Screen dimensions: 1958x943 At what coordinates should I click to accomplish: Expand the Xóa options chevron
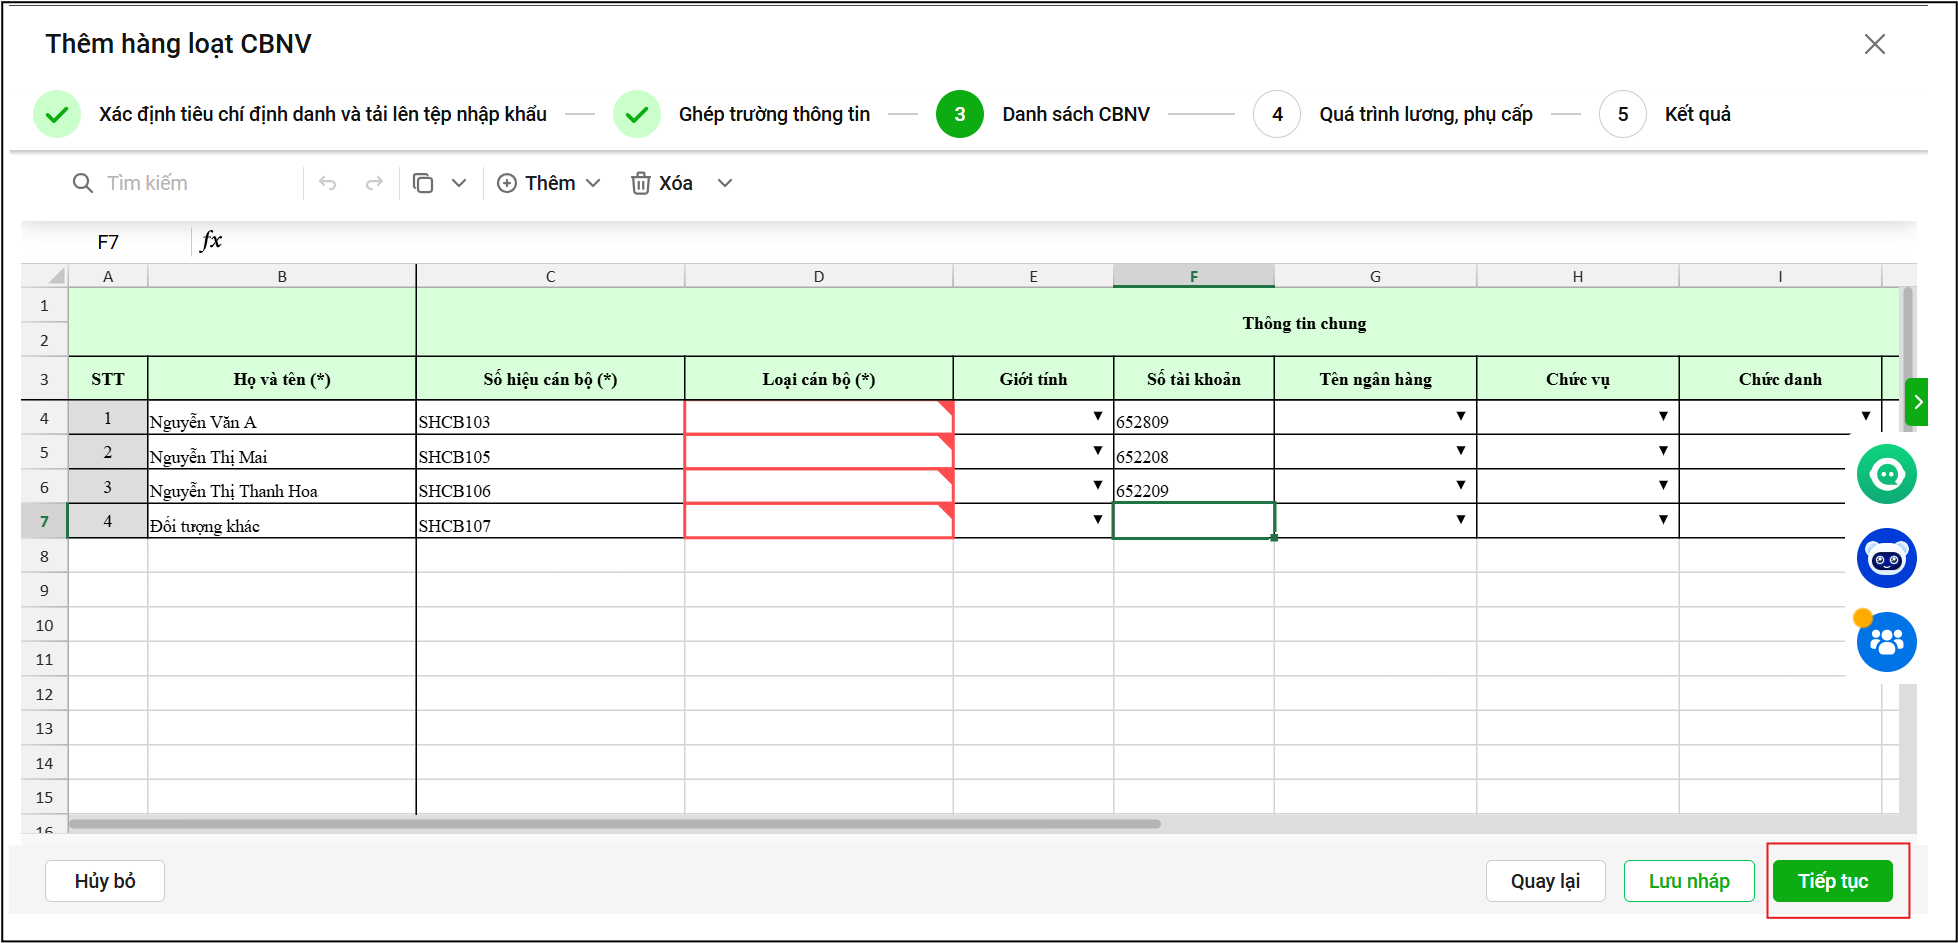point(725,183)
